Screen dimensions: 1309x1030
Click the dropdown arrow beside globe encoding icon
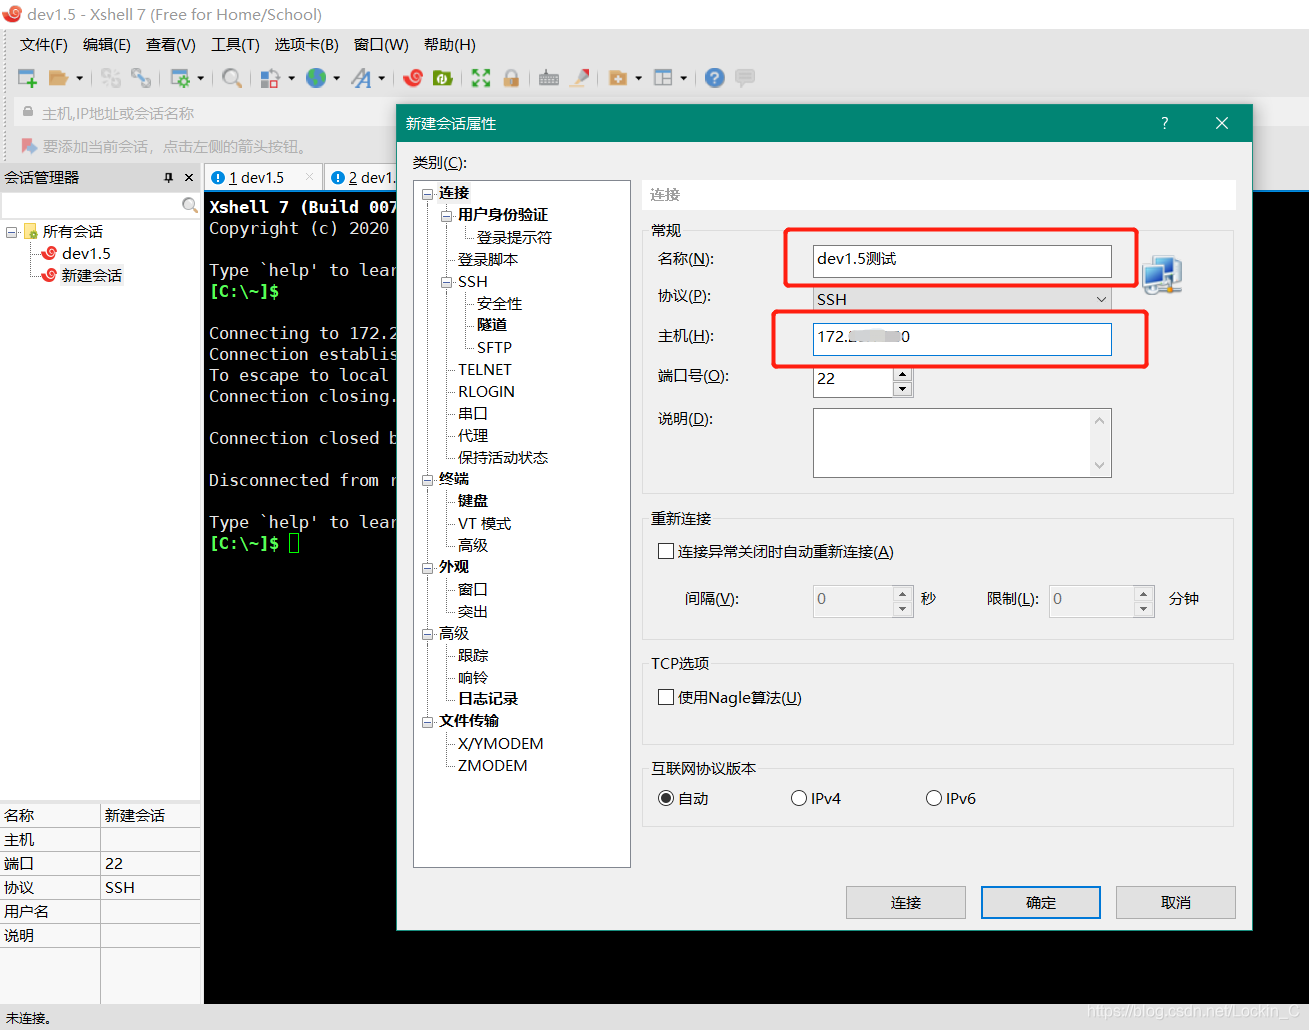tap(337, 78)
